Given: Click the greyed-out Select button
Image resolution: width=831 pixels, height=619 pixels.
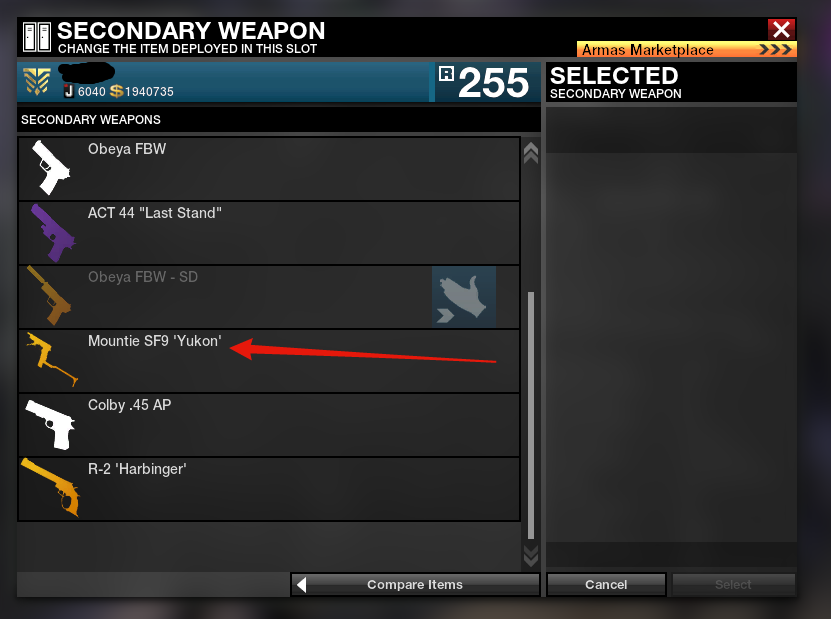Looking at the screenshot, I should coord(733,585).
